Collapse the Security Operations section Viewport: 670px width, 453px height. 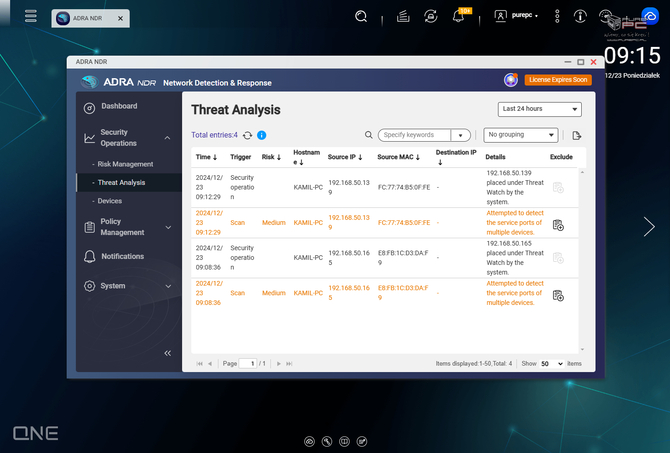[168, 138]
